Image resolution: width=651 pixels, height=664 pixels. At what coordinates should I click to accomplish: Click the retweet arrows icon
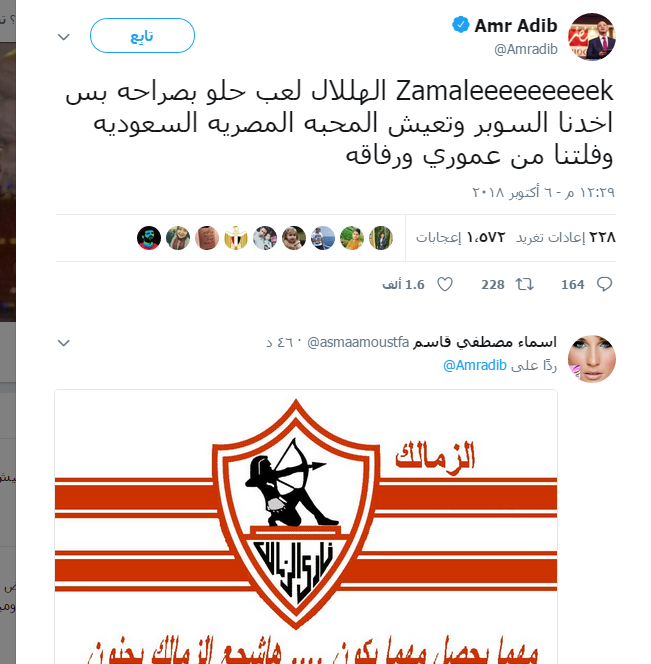(524, 284)
